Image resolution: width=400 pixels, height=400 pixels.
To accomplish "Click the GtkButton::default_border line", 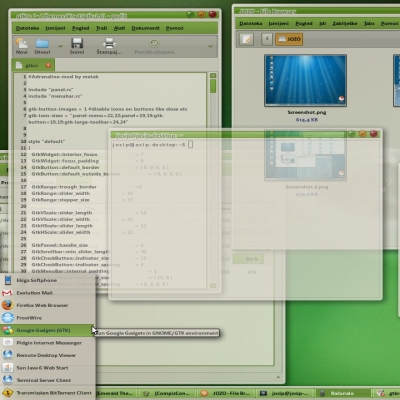I will [65, 167].
